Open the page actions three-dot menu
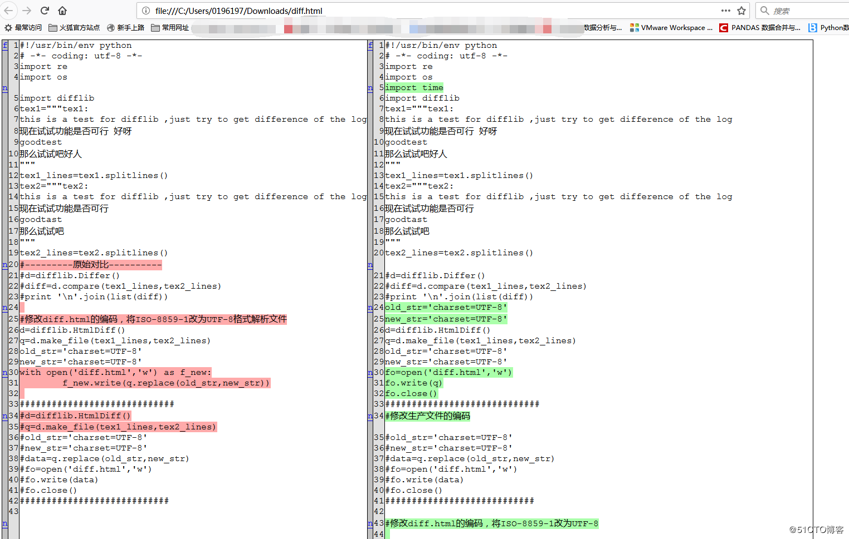Image resolution: width=849 pixels, height=539 pixels. [x=725, y=10]
